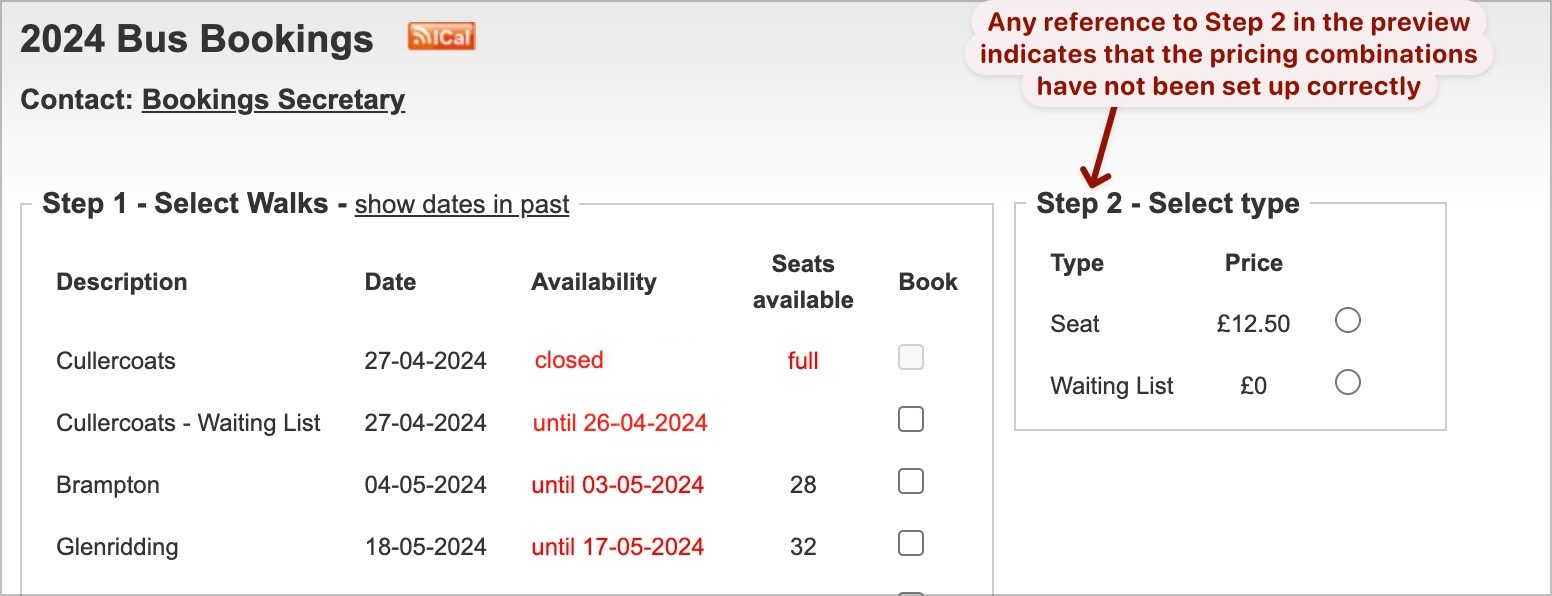Click the £12.50 Seat price
The width and height of the screenshot is (1552, 596).
pyautogui.click(x=1253, y=324)
